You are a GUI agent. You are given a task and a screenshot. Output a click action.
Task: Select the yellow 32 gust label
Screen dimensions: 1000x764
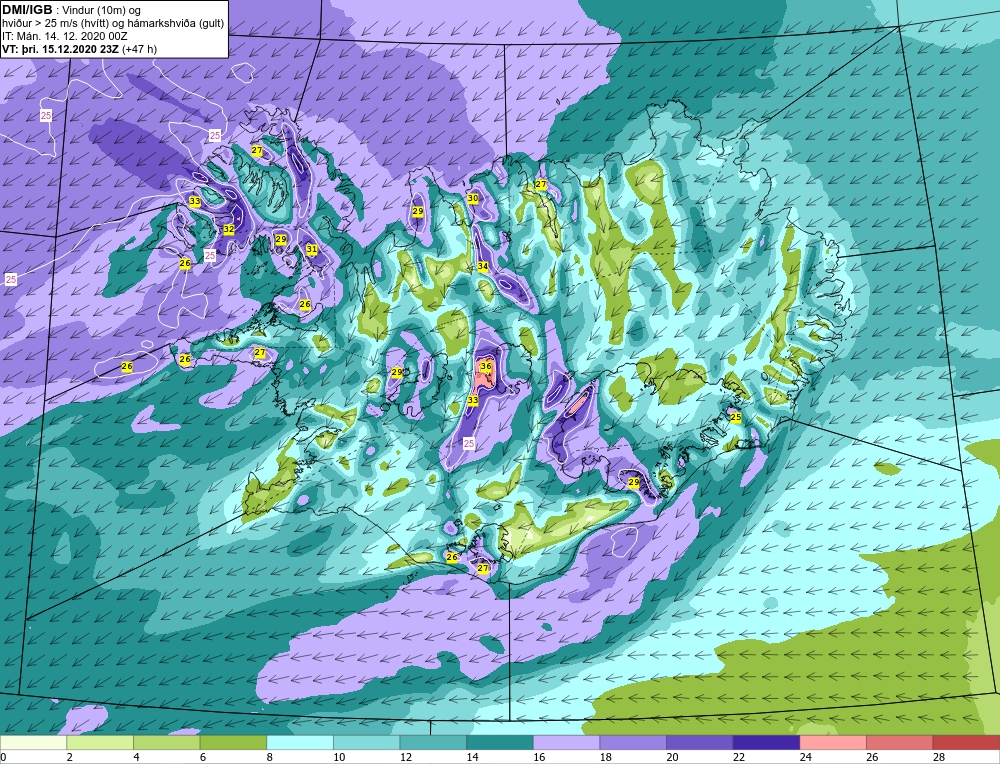click(229, 228)
